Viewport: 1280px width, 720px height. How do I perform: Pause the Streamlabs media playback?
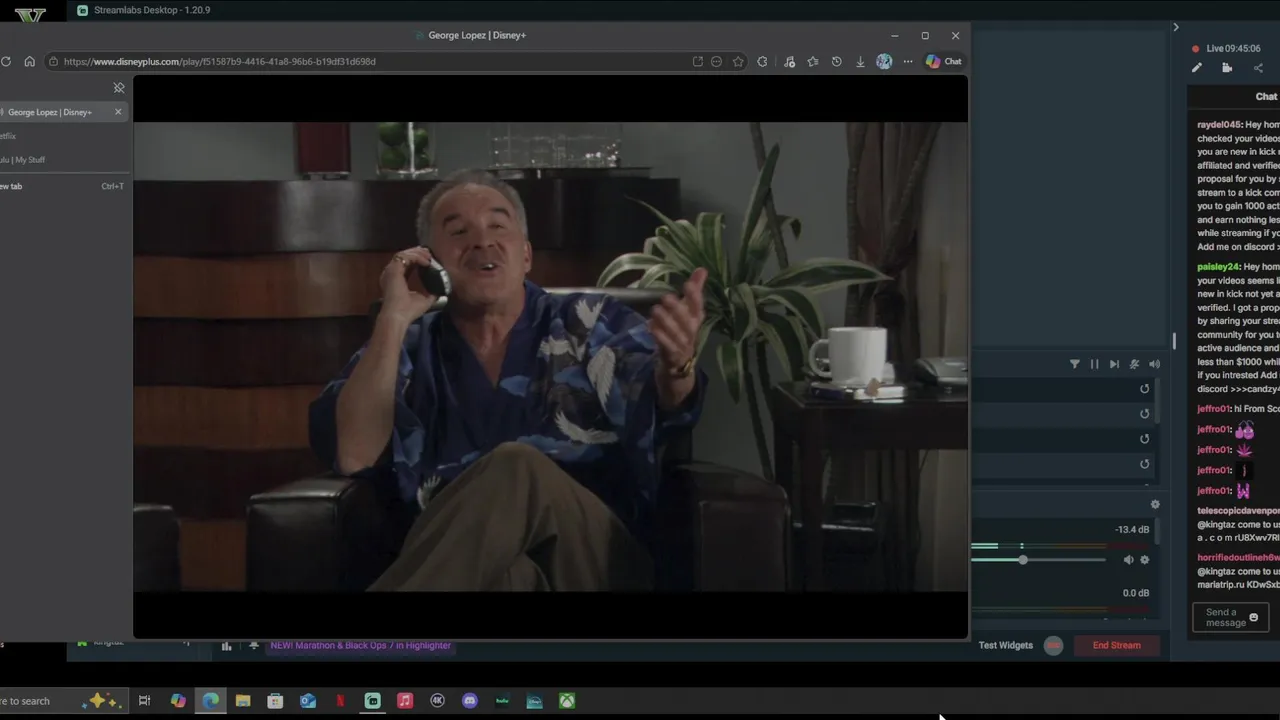click(x=1094, y=364)
